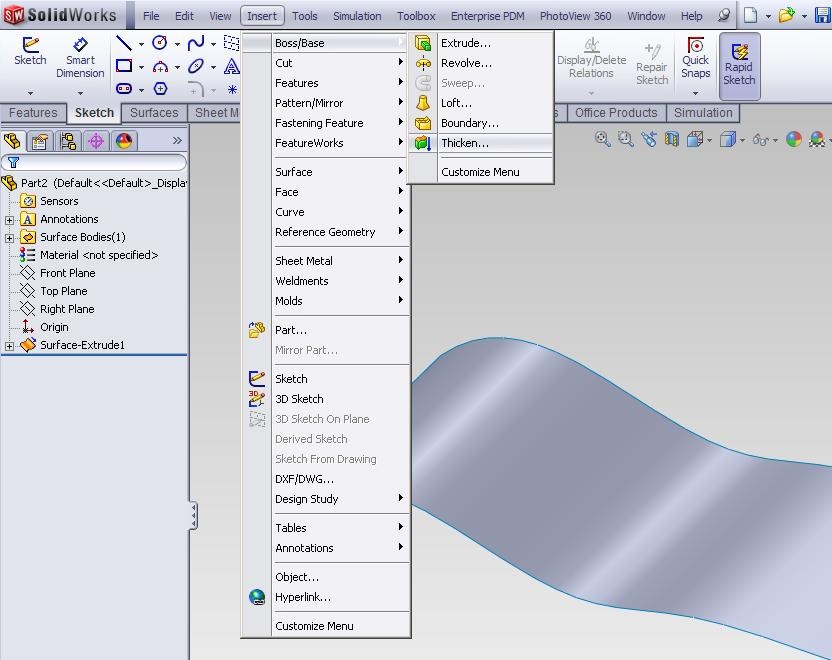This screenshot has width=832, height=660.
Task: Click the panel collapse handle
Action: 193,516
